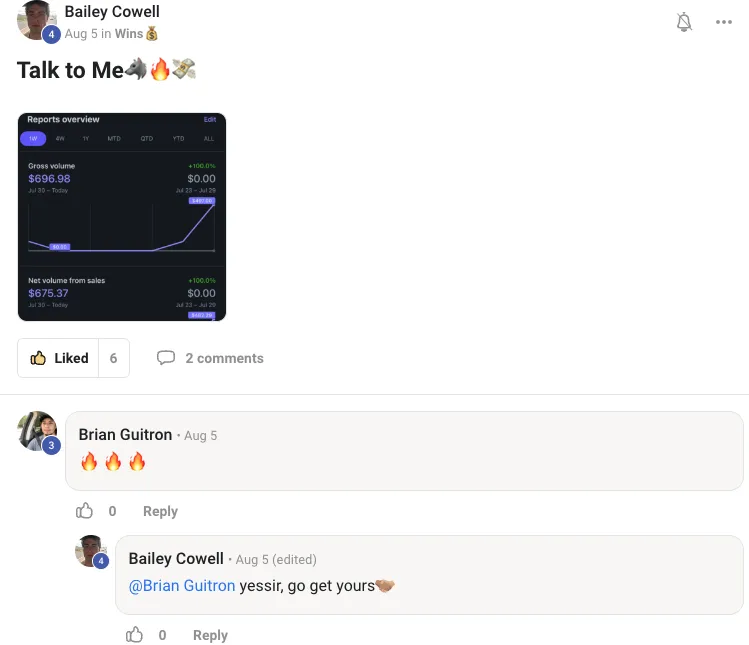This screenshot has height=645, width=749.
Task: Open Bailey Cowell's avatar at post top
Action: (x=34, y=20)
